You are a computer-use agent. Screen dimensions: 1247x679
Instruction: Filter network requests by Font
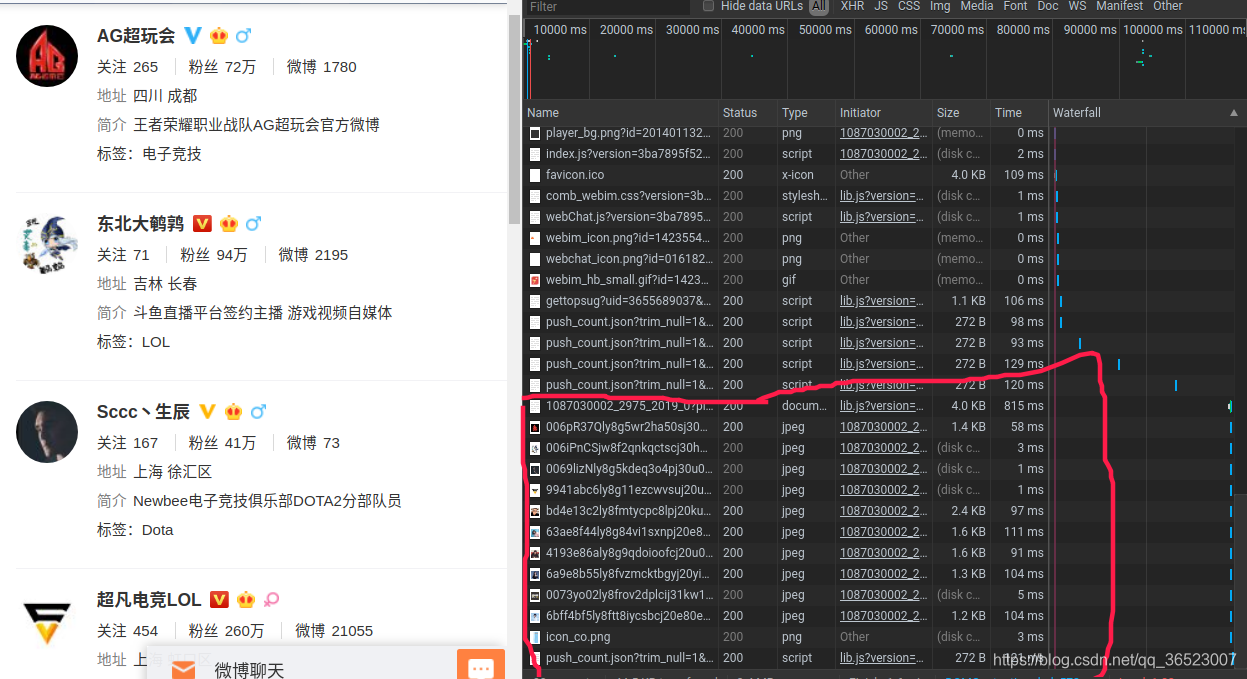(x=1015, y=6)
